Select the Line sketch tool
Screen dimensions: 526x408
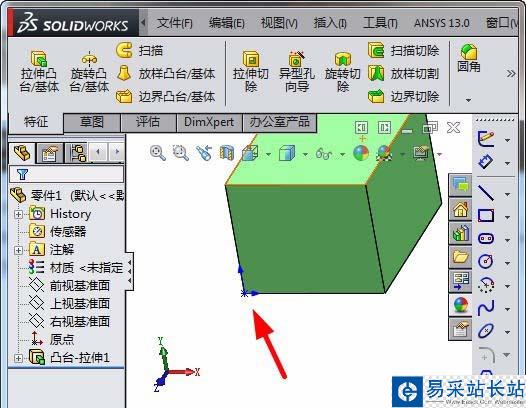486,193
